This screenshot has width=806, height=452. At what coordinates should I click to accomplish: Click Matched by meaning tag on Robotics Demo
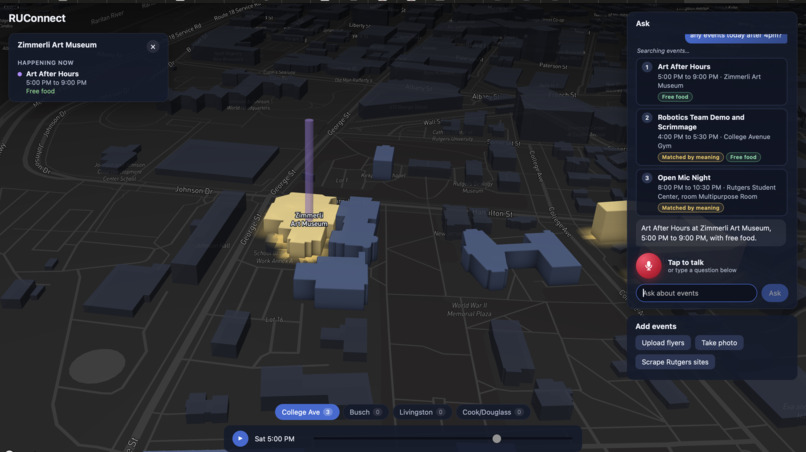tap(690, 157)
